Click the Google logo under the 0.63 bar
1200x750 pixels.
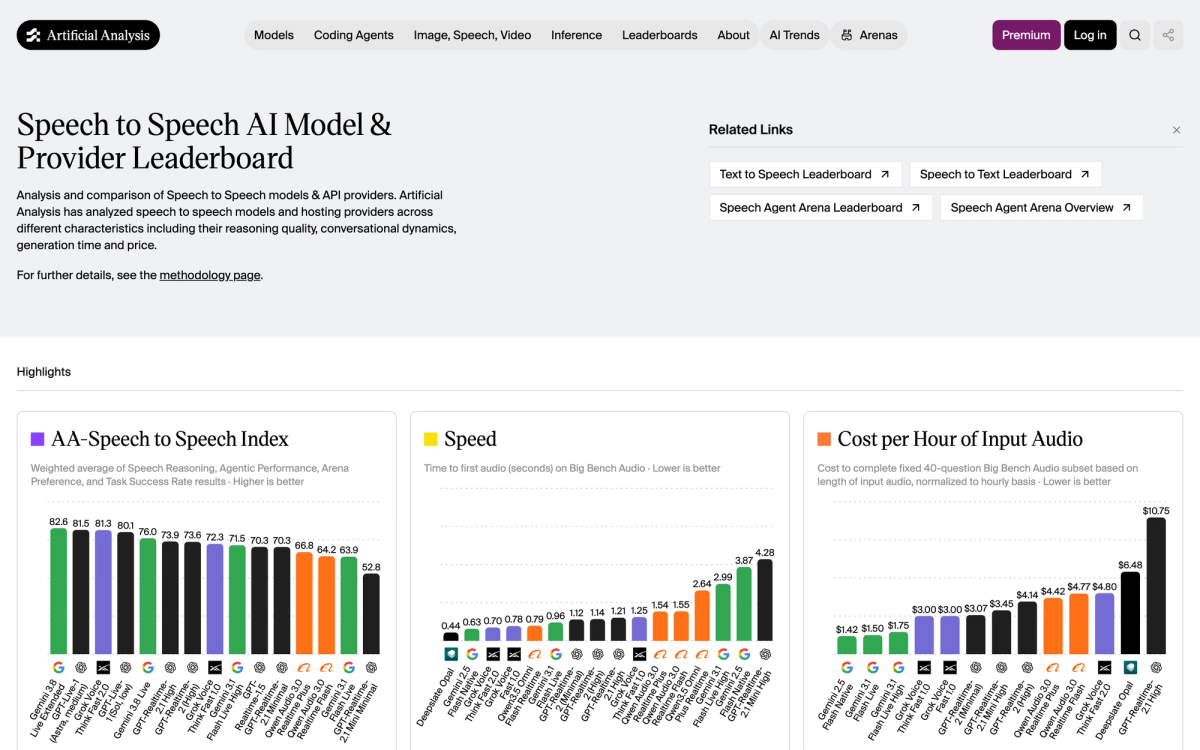[472, 654]
